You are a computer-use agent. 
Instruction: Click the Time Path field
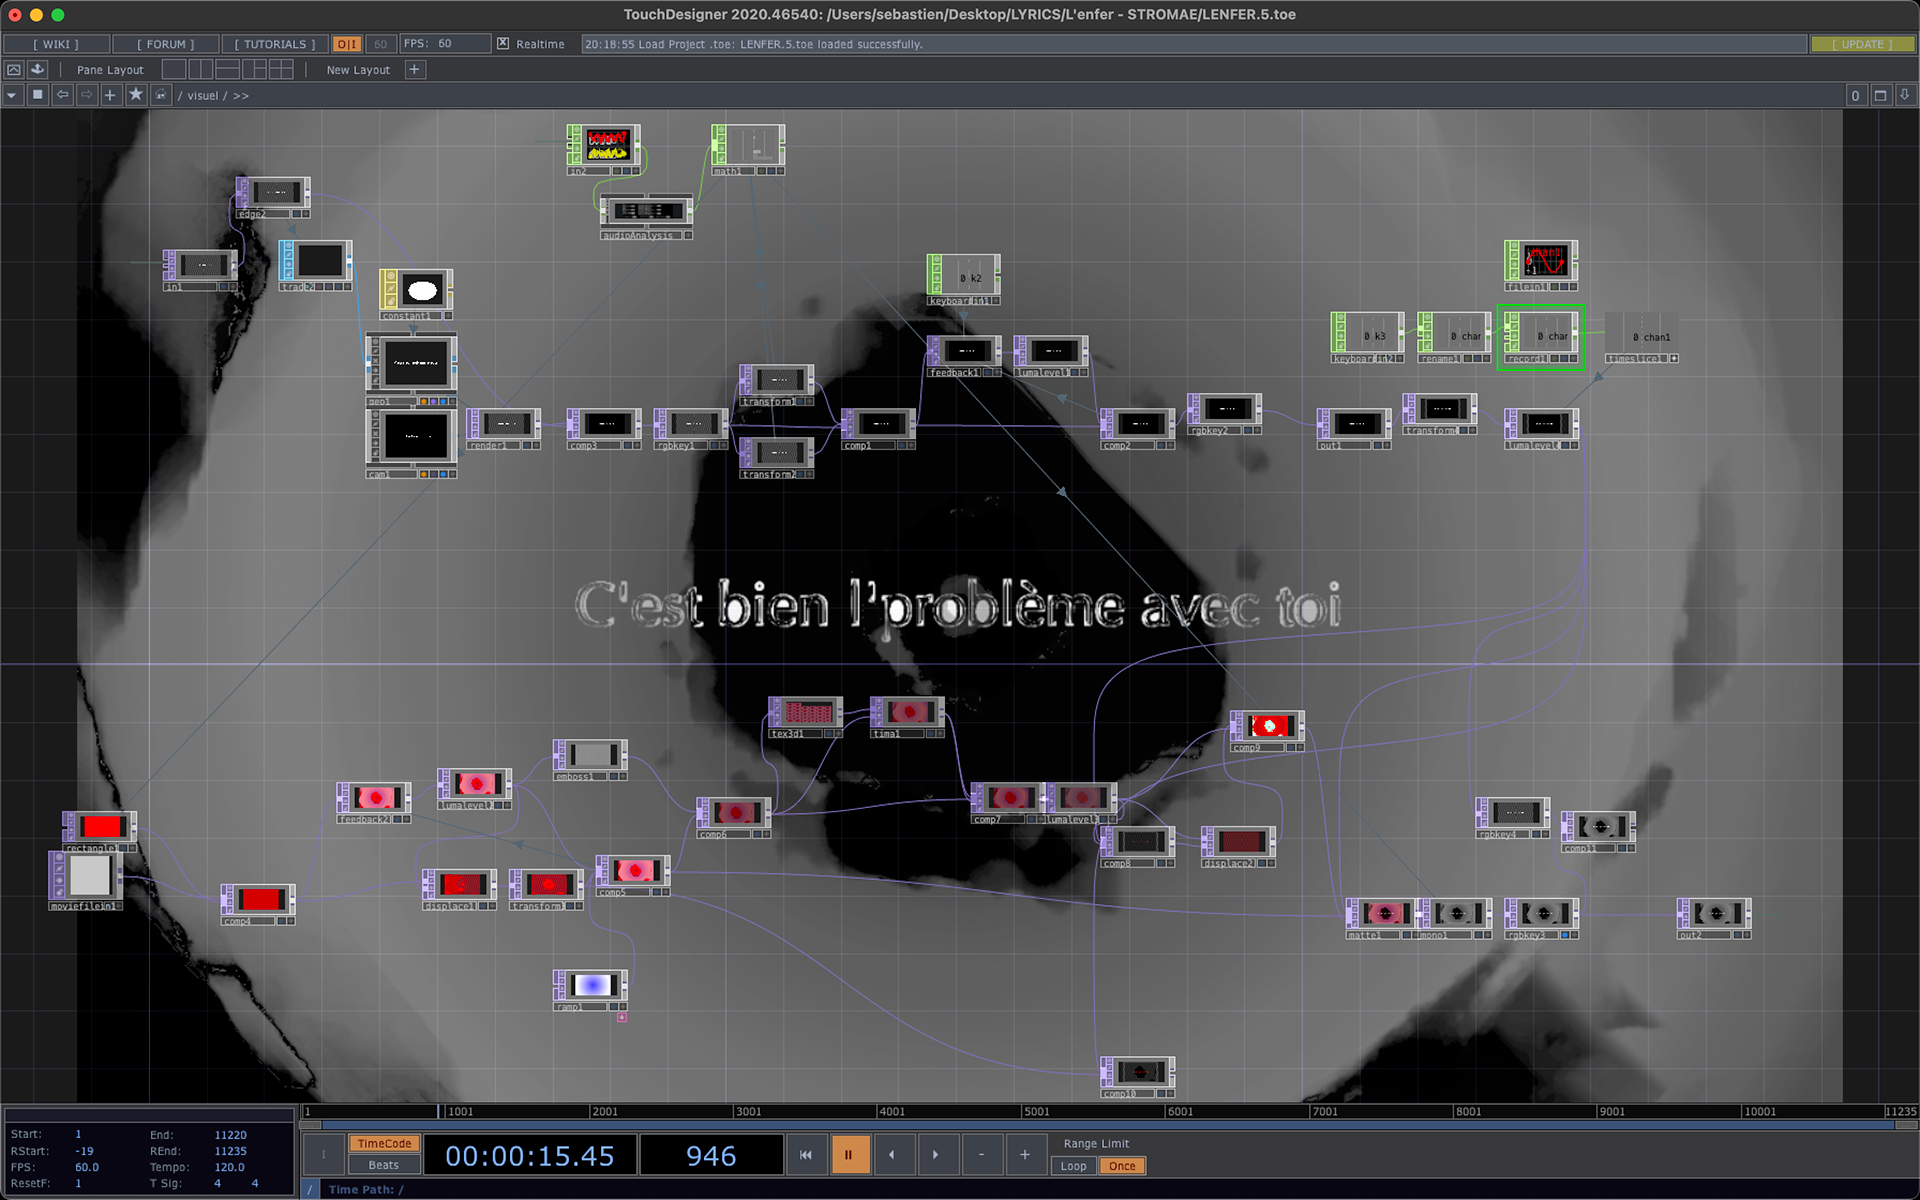(1110, 1189)
